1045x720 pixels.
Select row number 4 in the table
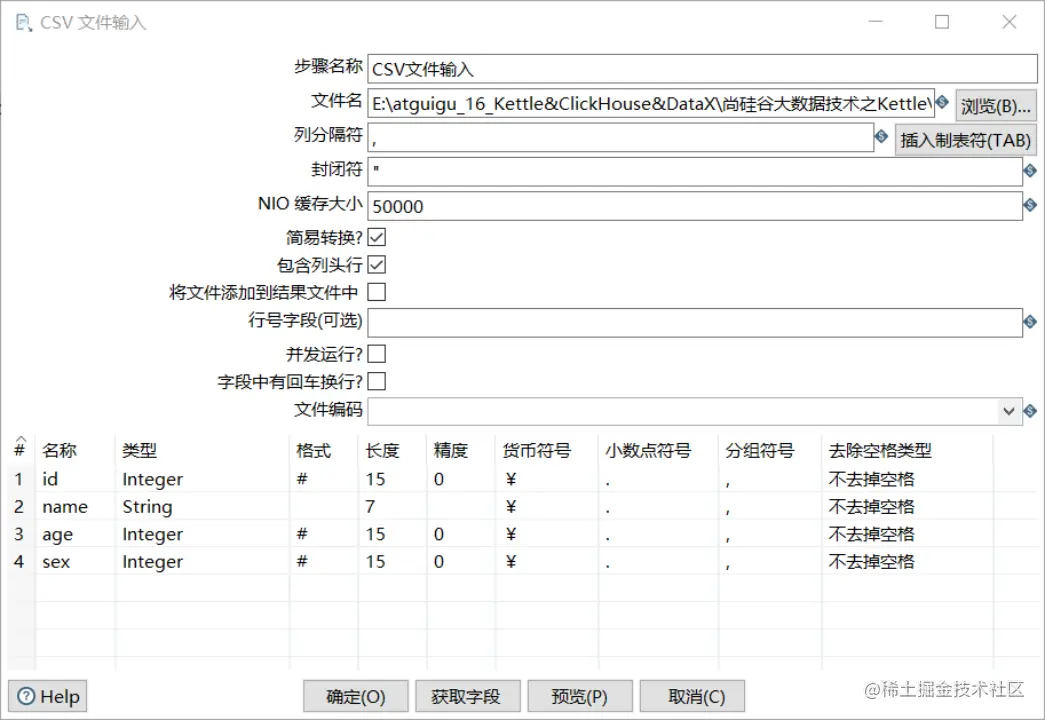20,561
